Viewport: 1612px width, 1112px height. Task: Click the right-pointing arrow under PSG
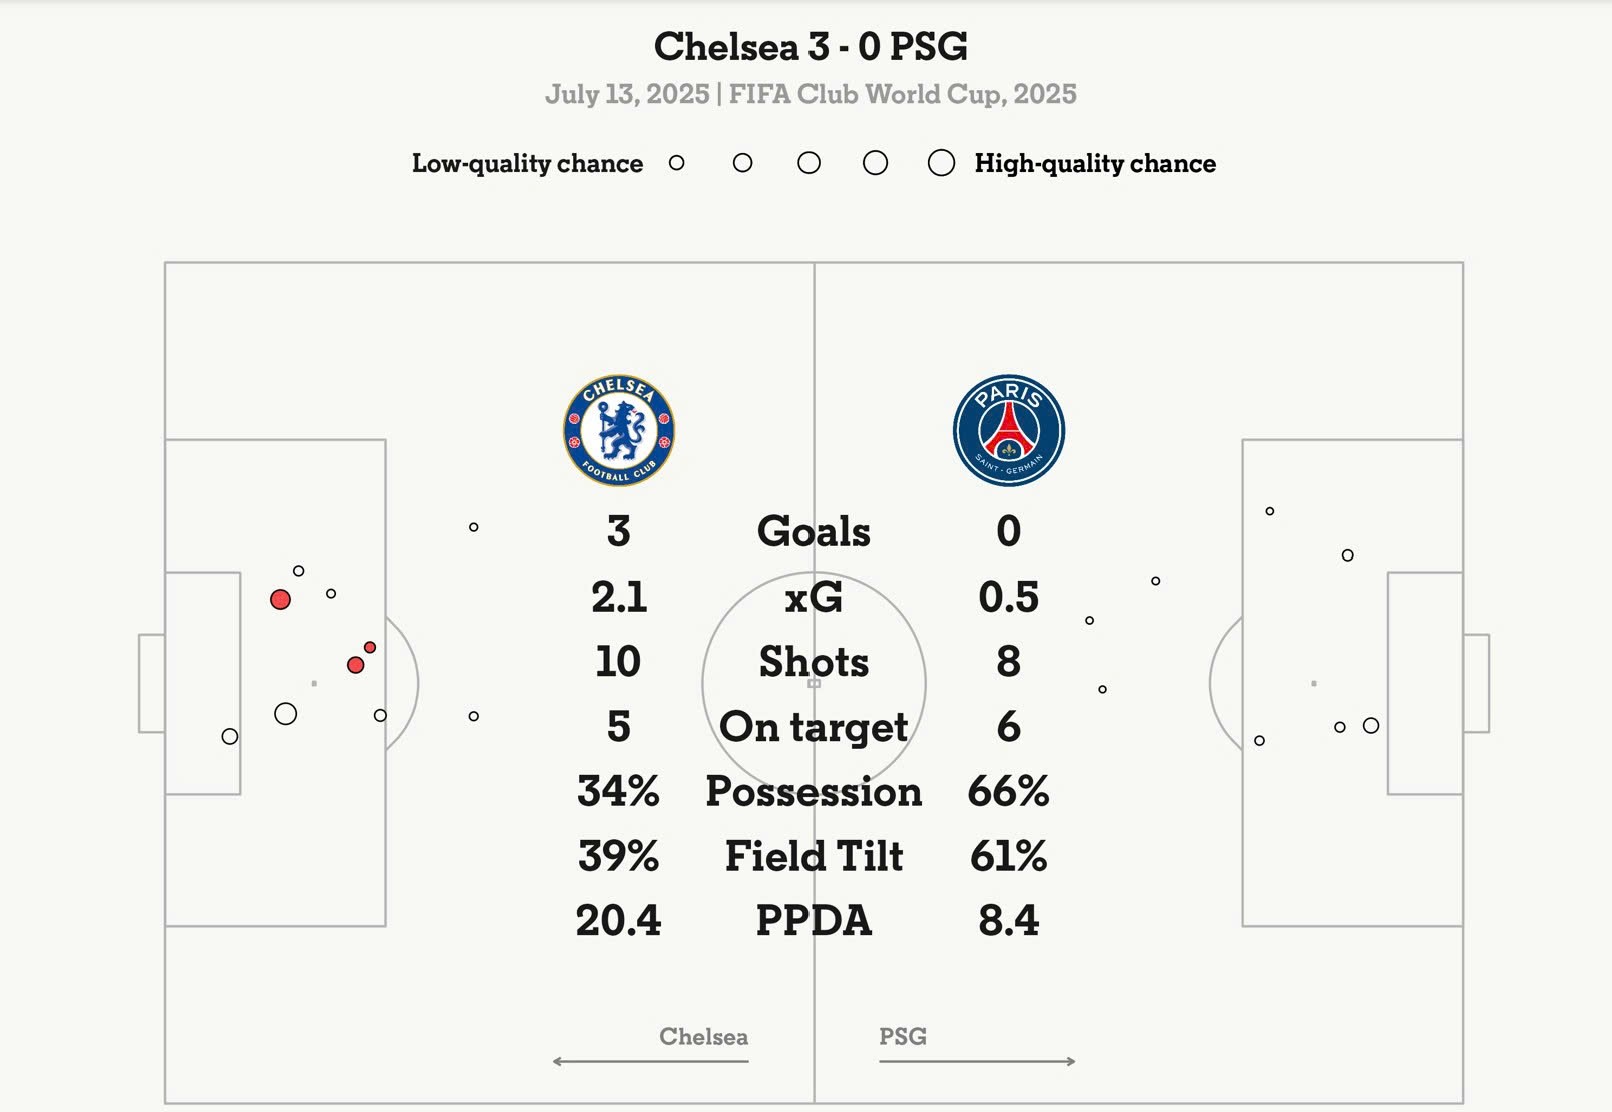pyautogui.click(x=977, y=1061)
